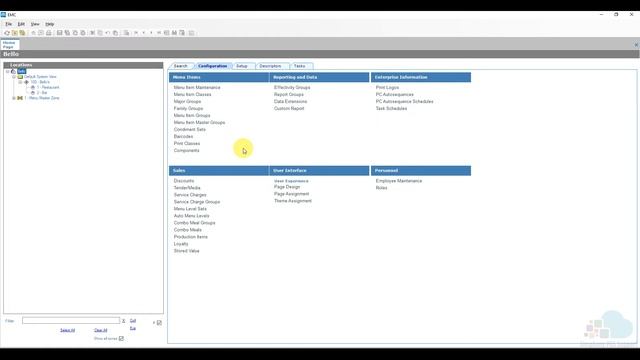Screen dimensions: 640x360
Task: Open Report Groups
Action: pos(289,94)
